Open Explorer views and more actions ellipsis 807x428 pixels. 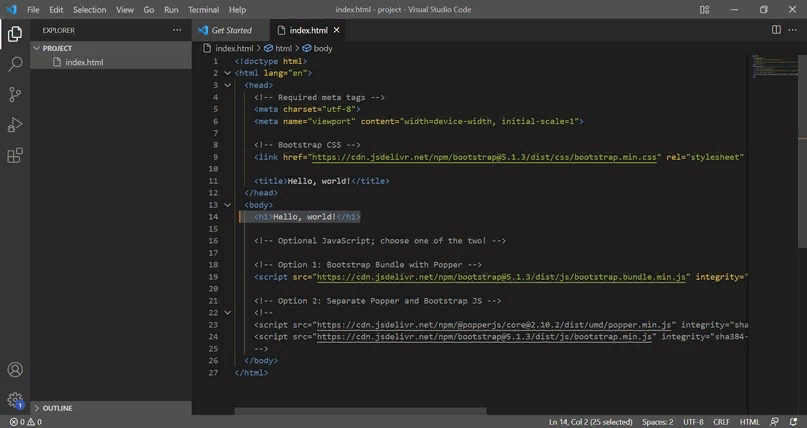tap(177, 30)
